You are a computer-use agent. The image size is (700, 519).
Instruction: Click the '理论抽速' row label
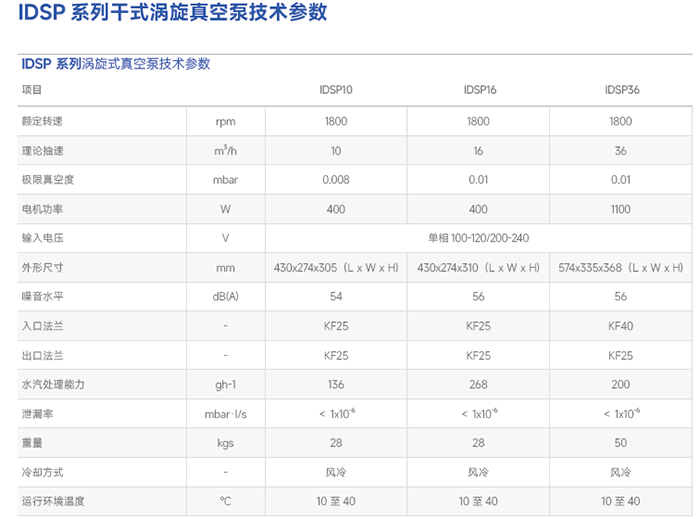42,151
